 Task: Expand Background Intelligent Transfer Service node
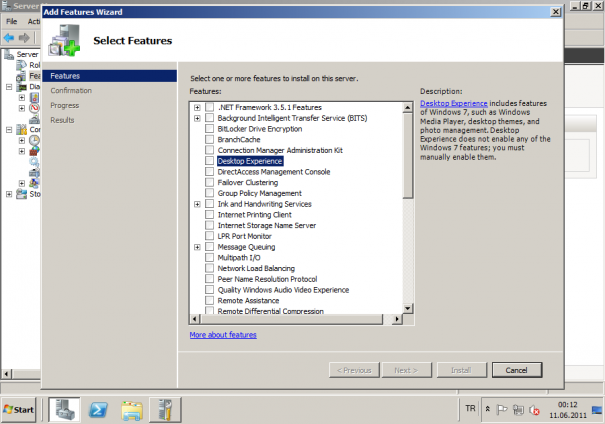(197, 118)
